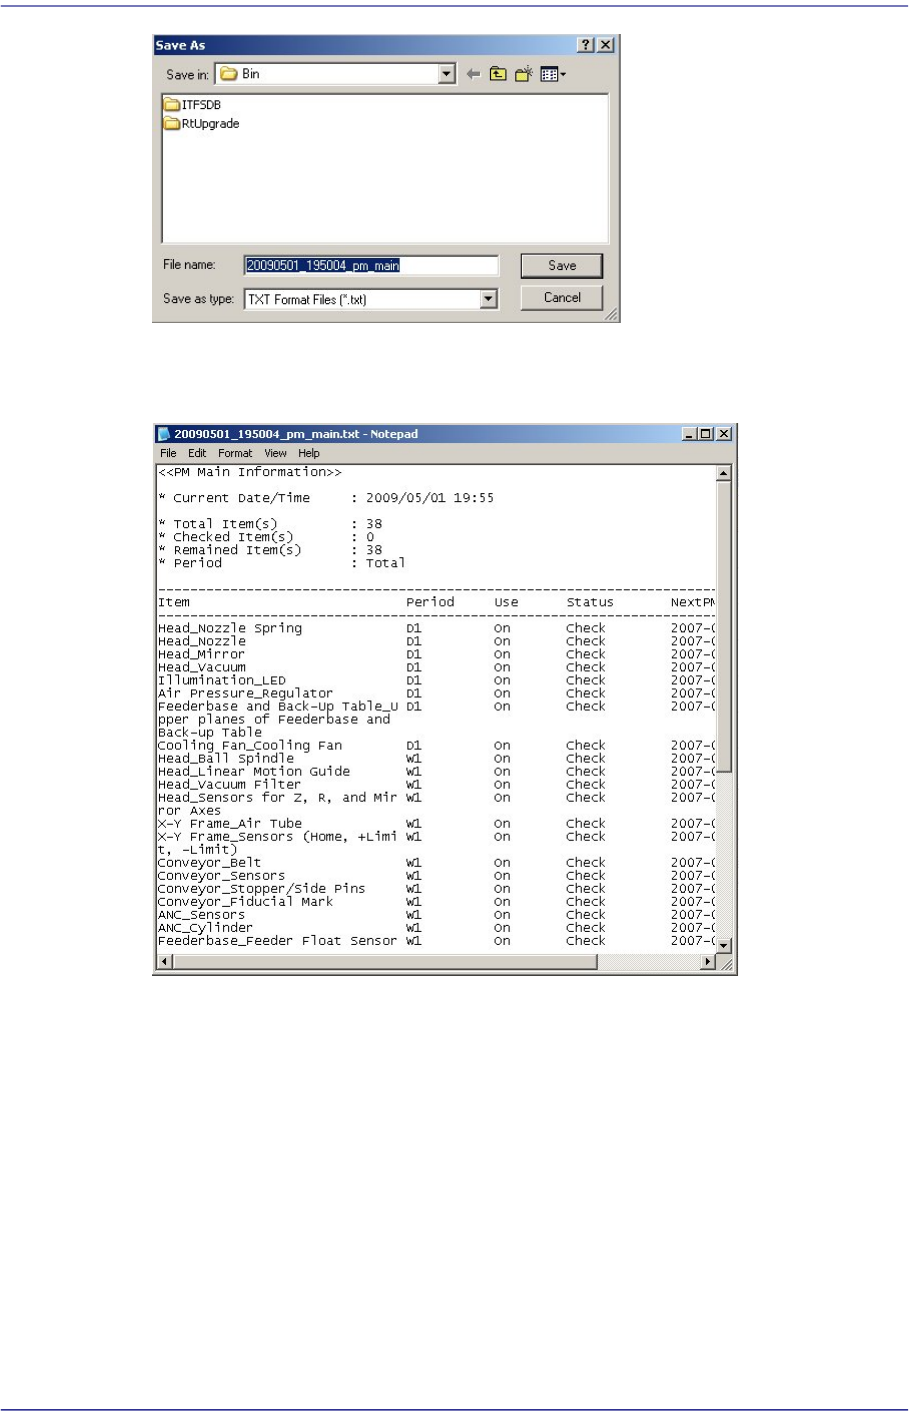
Task: Select the File name input field
Action: (371, 266)
